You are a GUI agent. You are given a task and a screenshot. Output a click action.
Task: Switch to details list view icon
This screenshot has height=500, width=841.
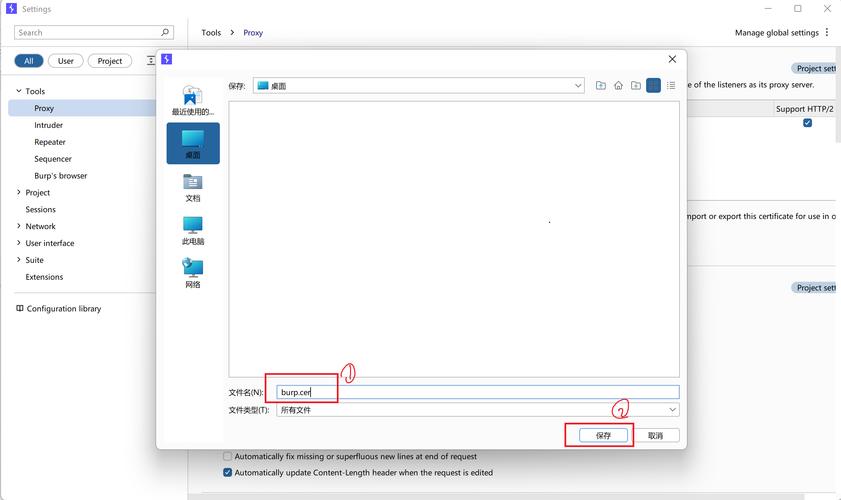click(671, 85)
